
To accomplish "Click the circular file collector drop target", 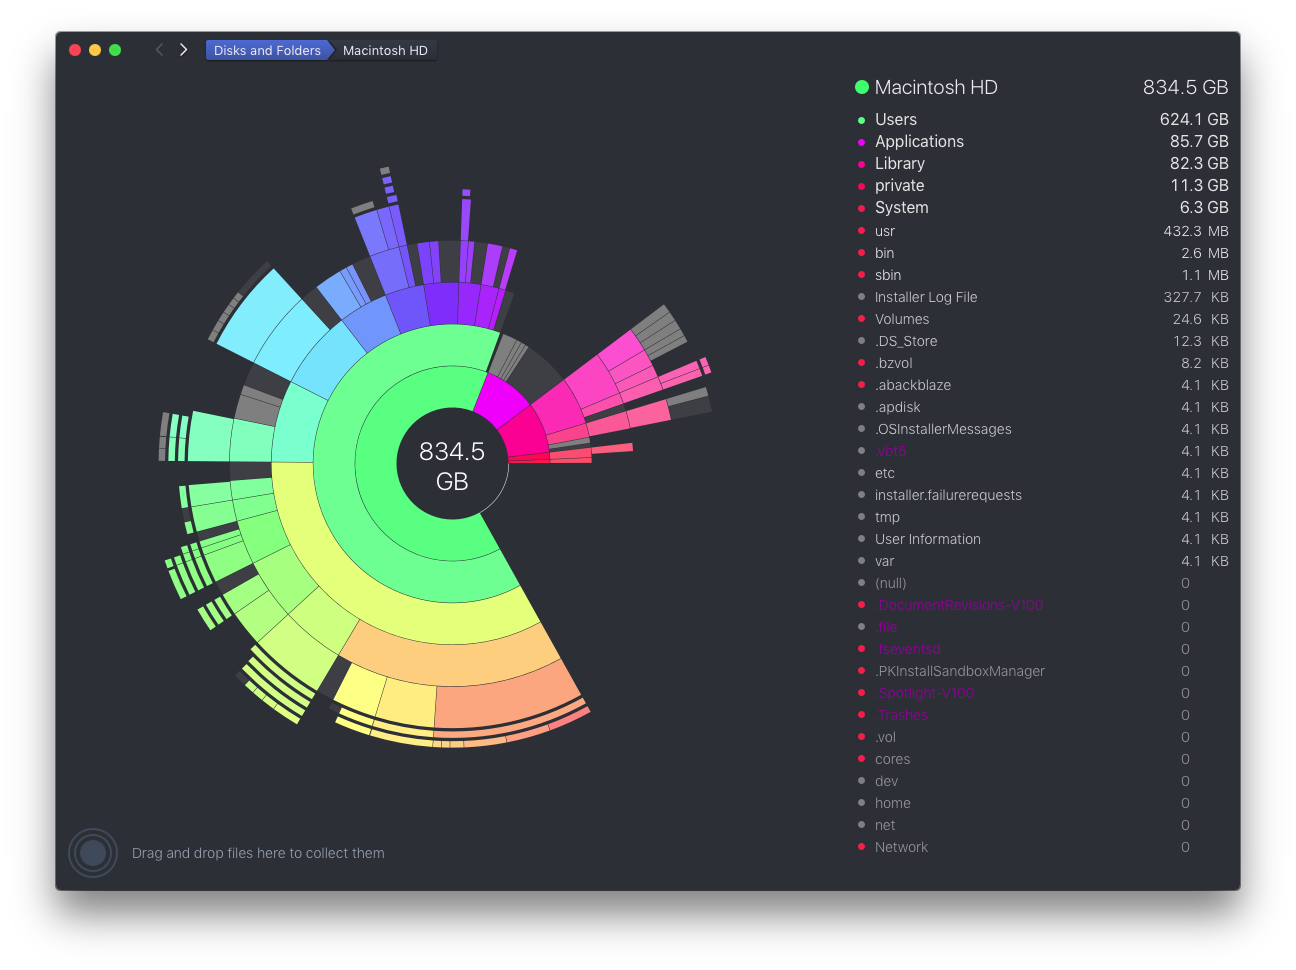I will click(x=93, y=853).
